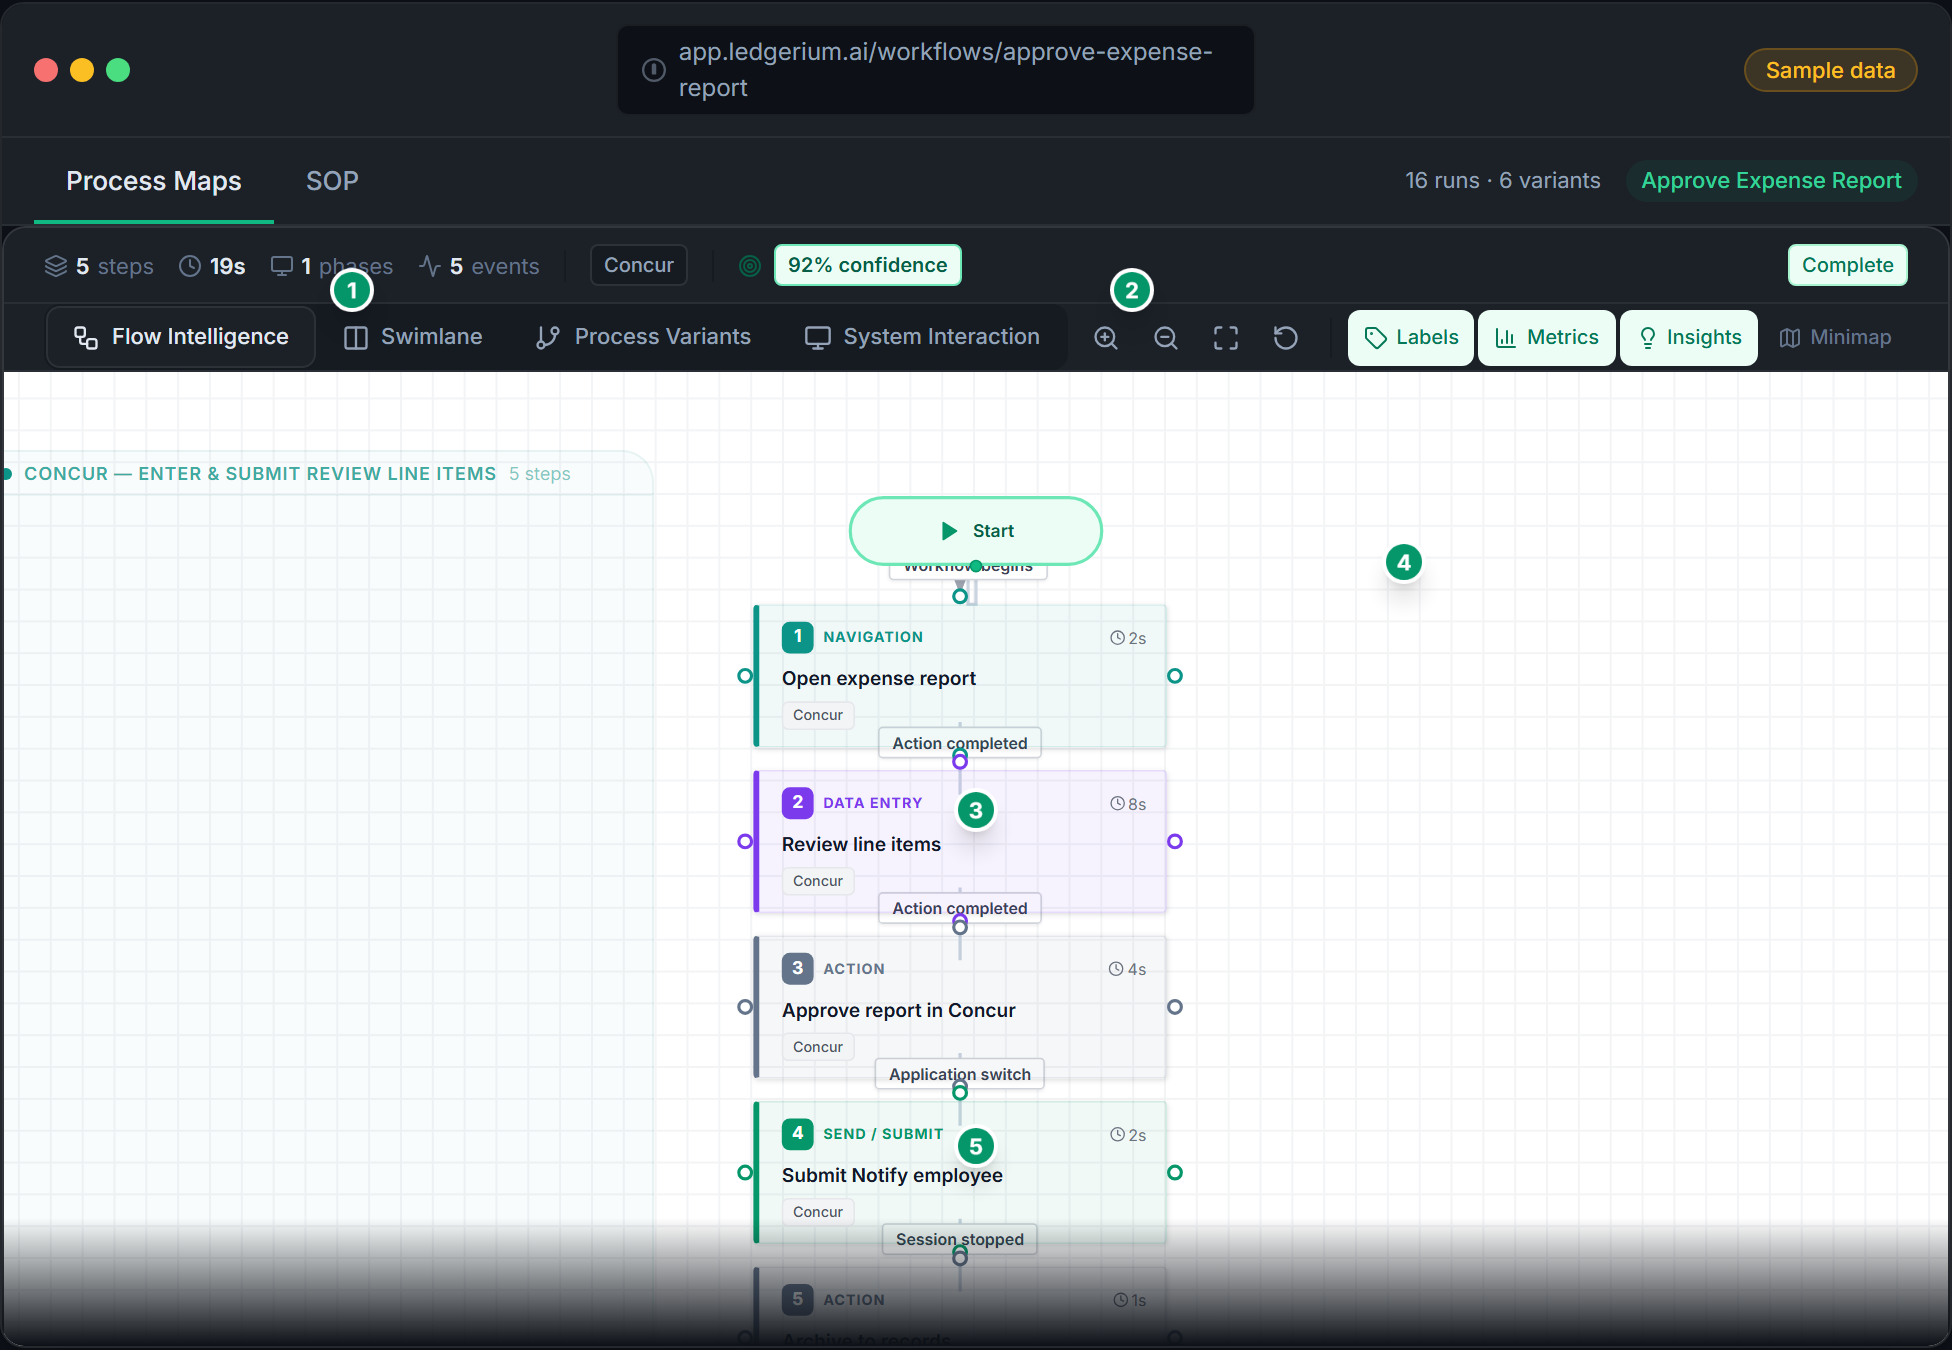Screen dimensions: 1952x1350
Task: Toggle the Insights overlay
Action: [1689, 338]
